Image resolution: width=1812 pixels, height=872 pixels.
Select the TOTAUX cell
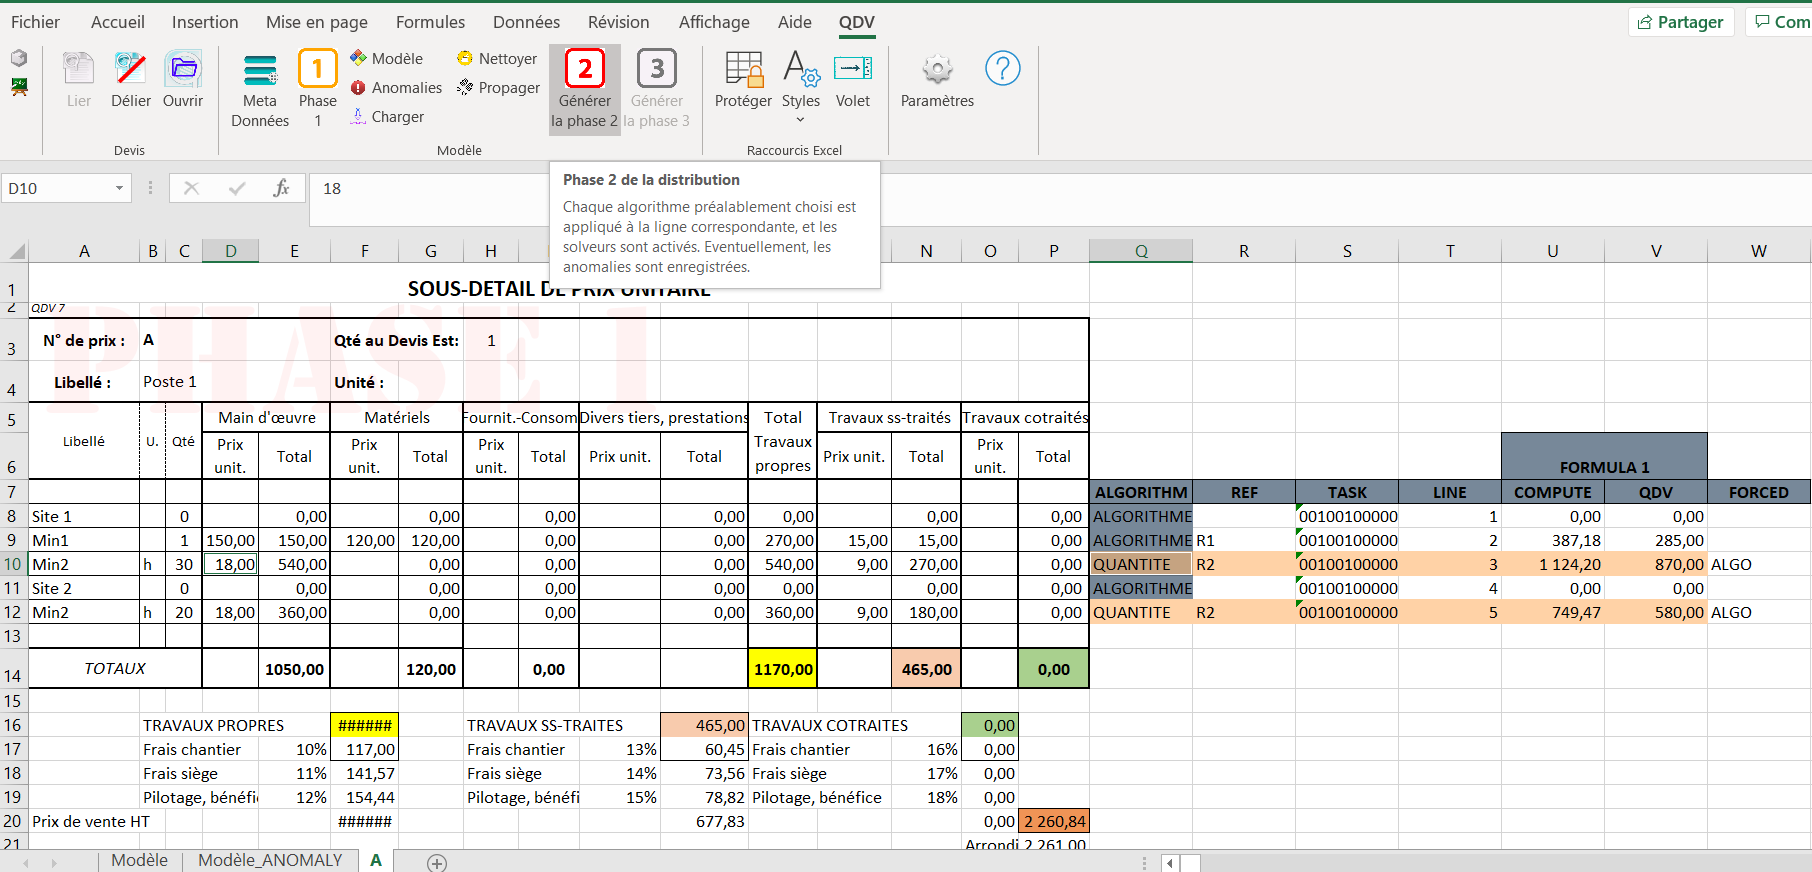[115, 669]
